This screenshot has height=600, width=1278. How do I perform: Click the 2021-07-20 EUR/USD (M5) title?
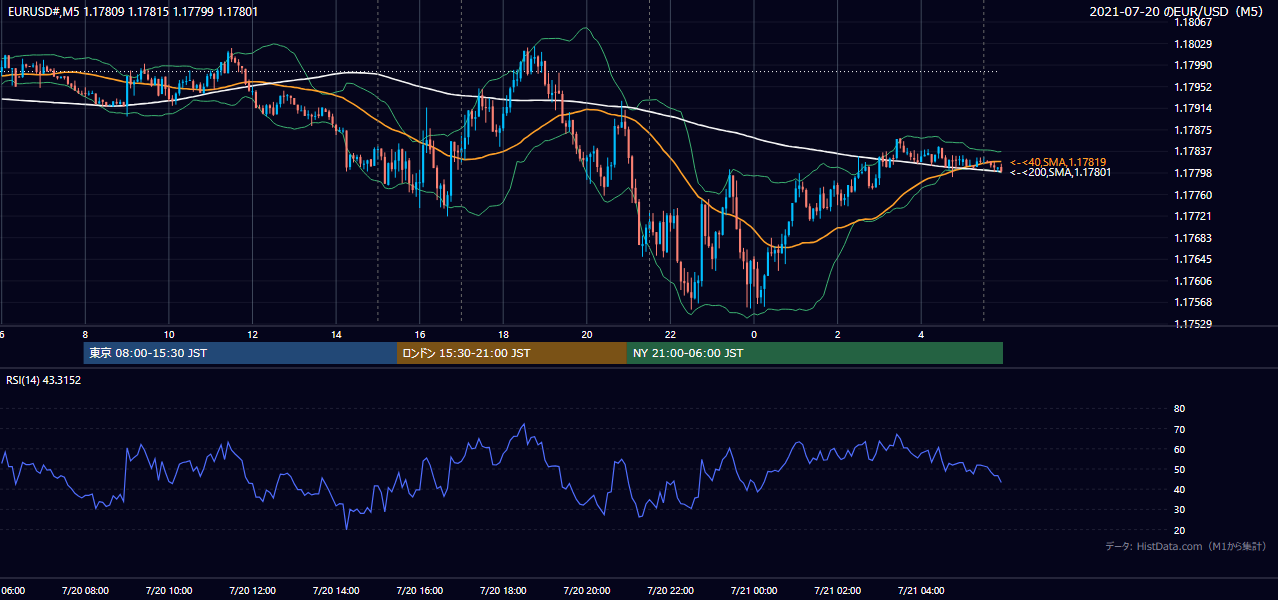1176,12
